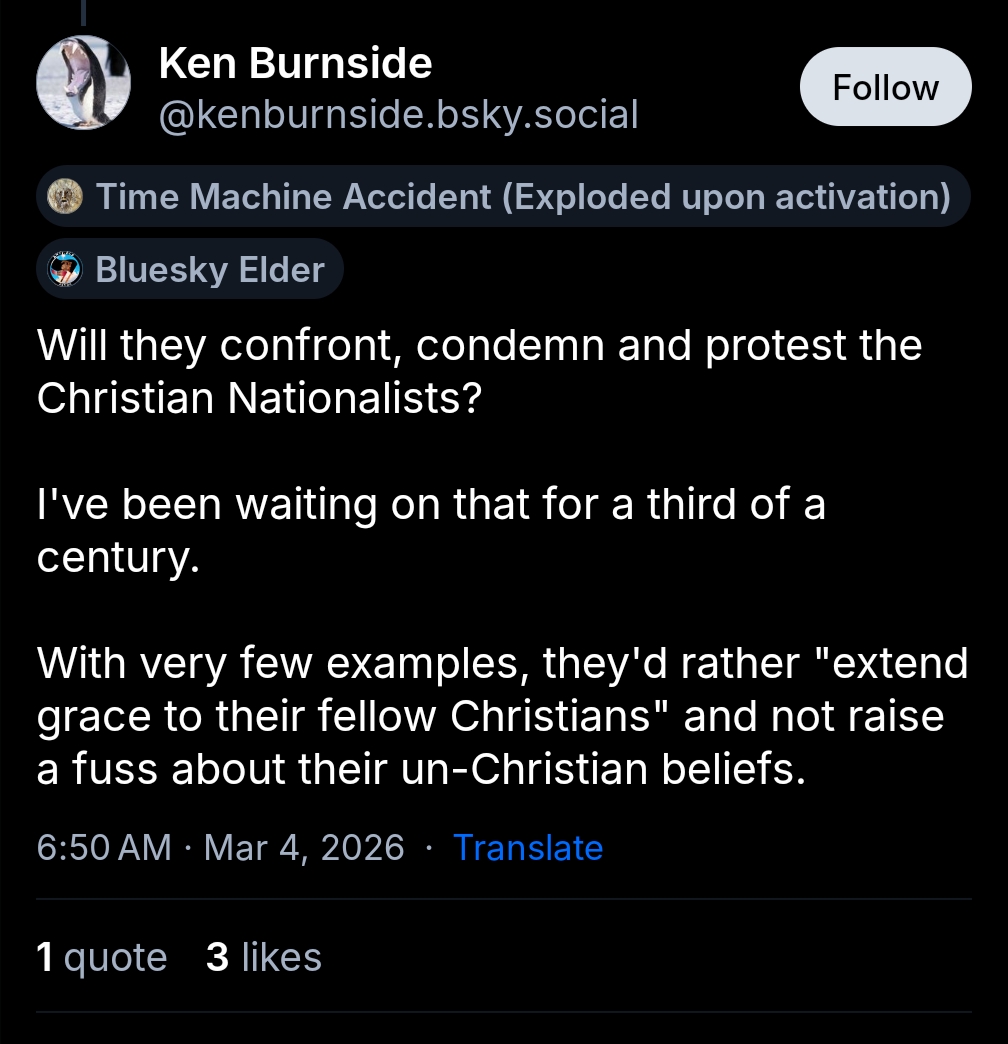1008x1044 pixels.
Task: Click the Bluesky Elder badge icon
Action: tap(65, 270)
